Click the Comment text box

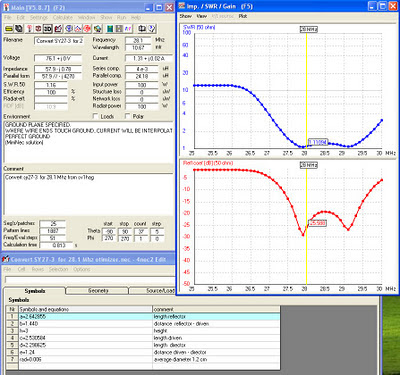tap(88, 194)
